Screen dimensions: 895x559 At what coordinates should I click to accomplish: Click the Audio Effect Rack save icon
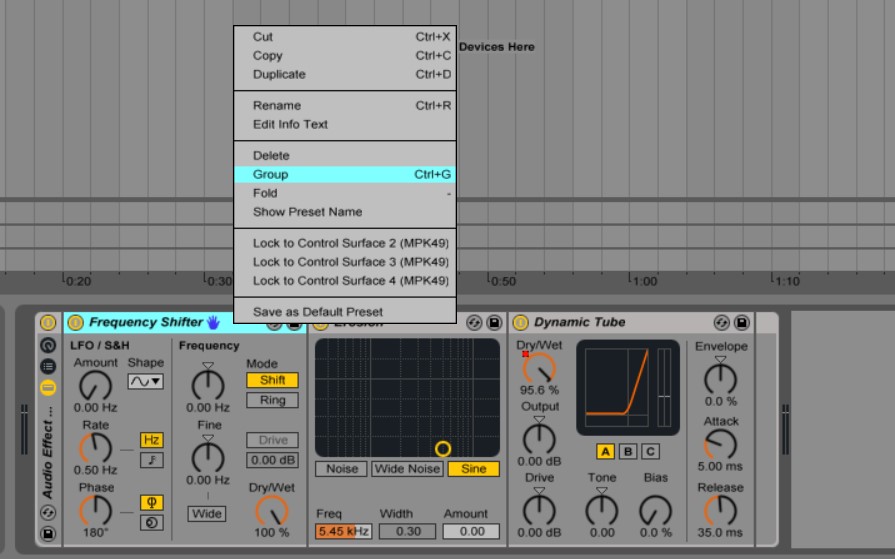coord(48,534)
